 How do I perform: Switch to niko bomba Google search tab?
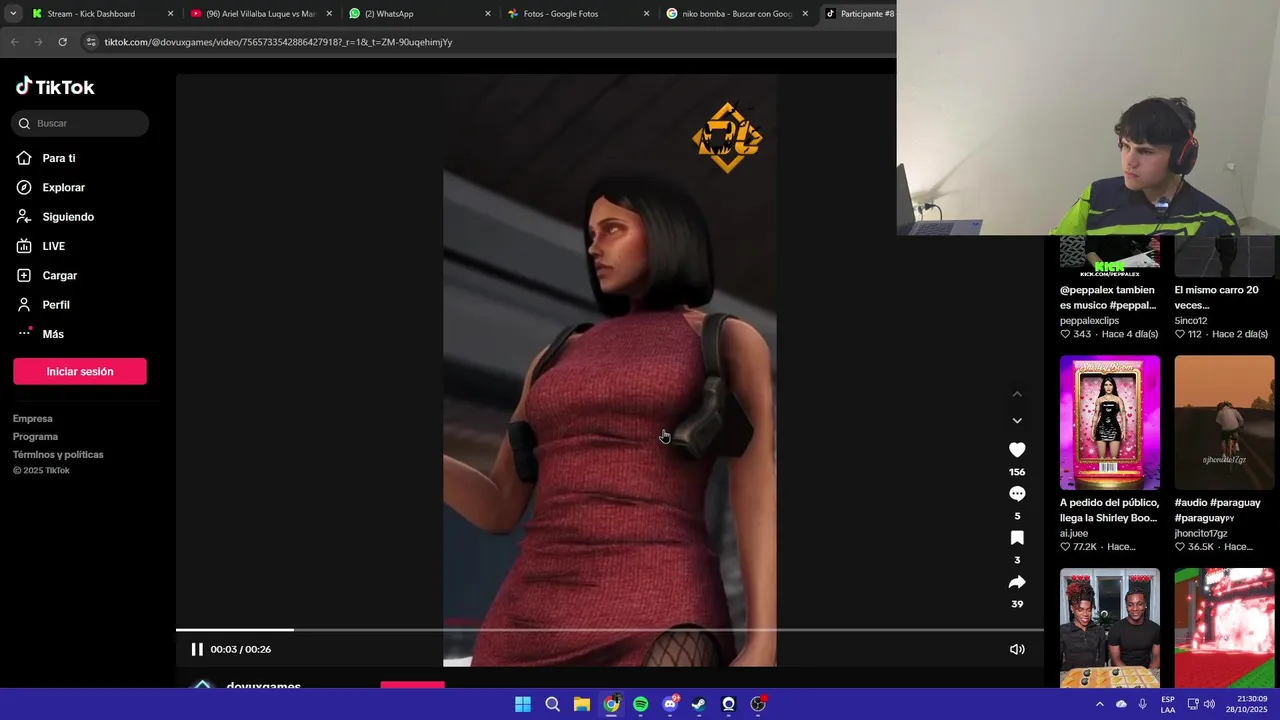(x=737, y=14)
